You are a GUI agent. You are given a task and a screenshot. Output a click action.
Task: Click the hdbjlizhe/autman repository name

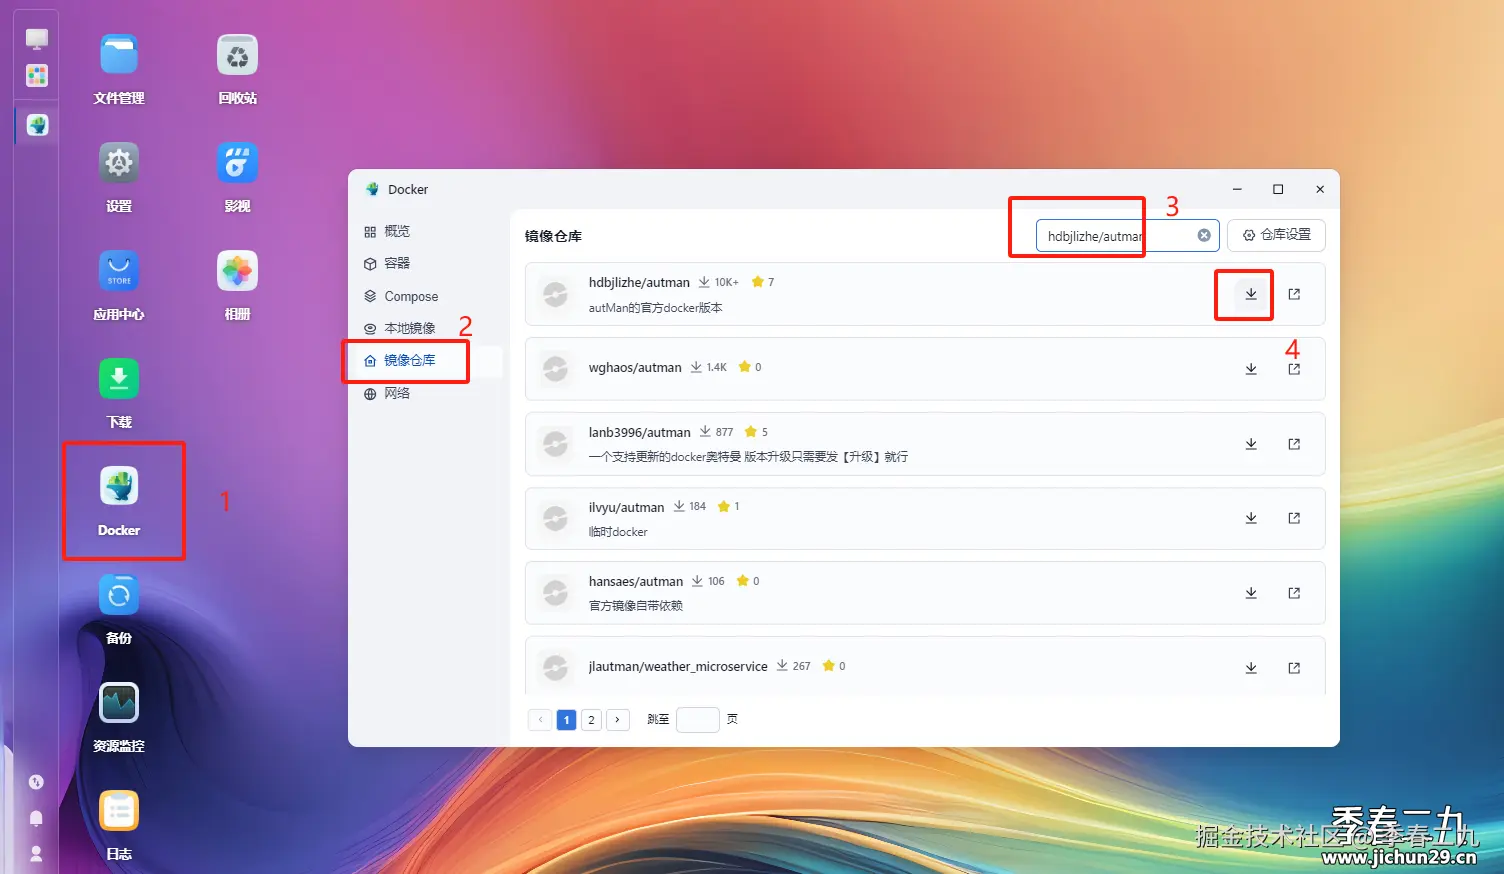639,283
